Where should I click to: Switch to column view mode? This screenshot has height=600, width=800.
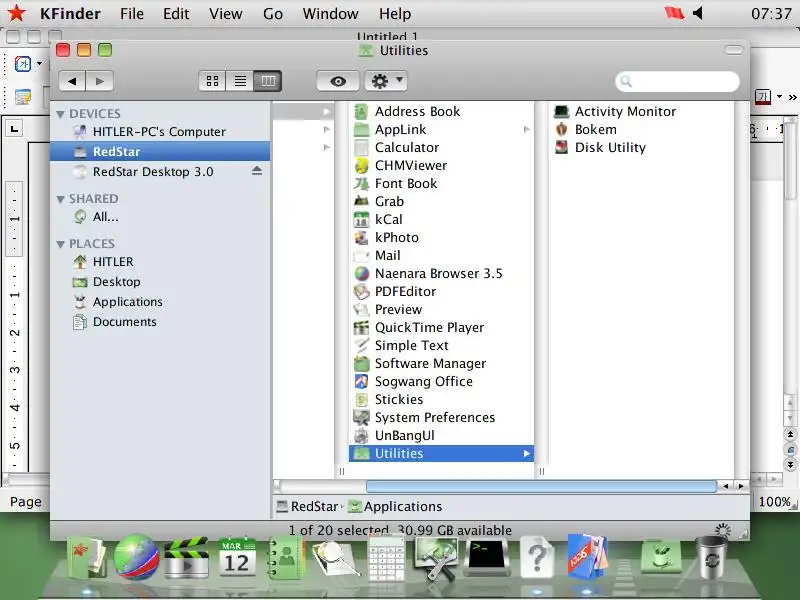(268, 81)
